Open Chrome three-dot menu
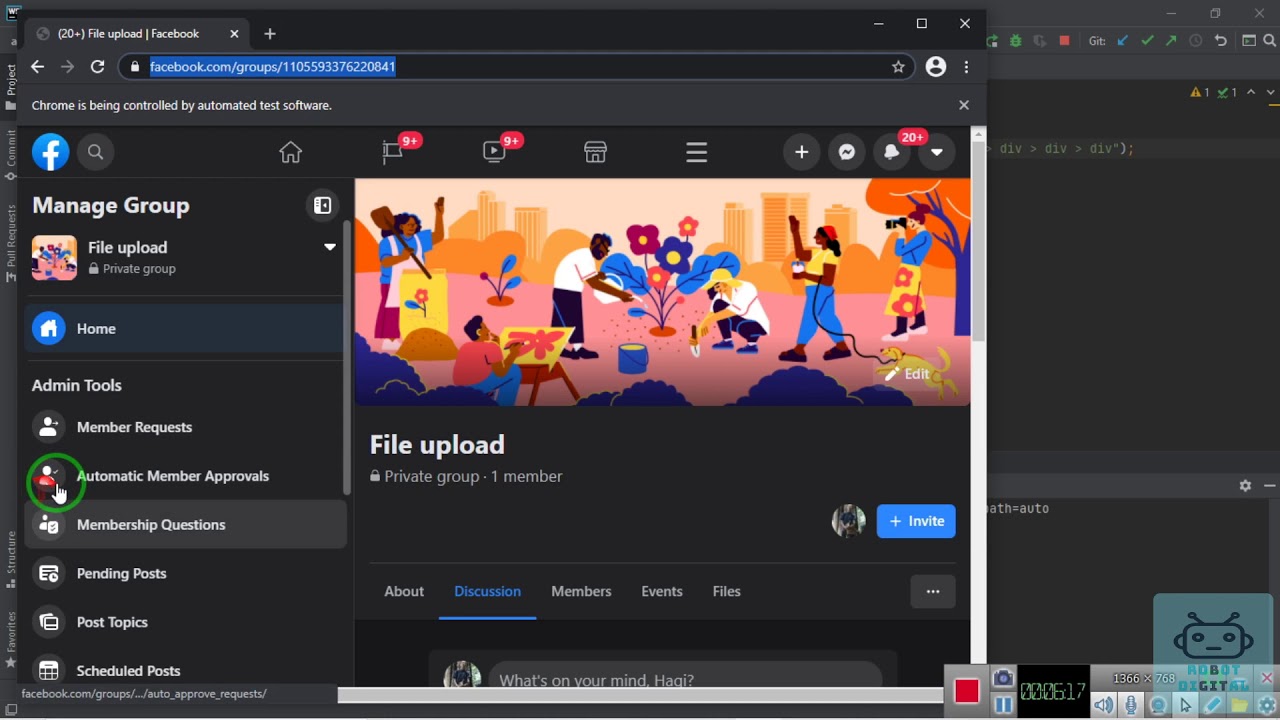This screenshot has width=1280, height=720. coord(966,66)
